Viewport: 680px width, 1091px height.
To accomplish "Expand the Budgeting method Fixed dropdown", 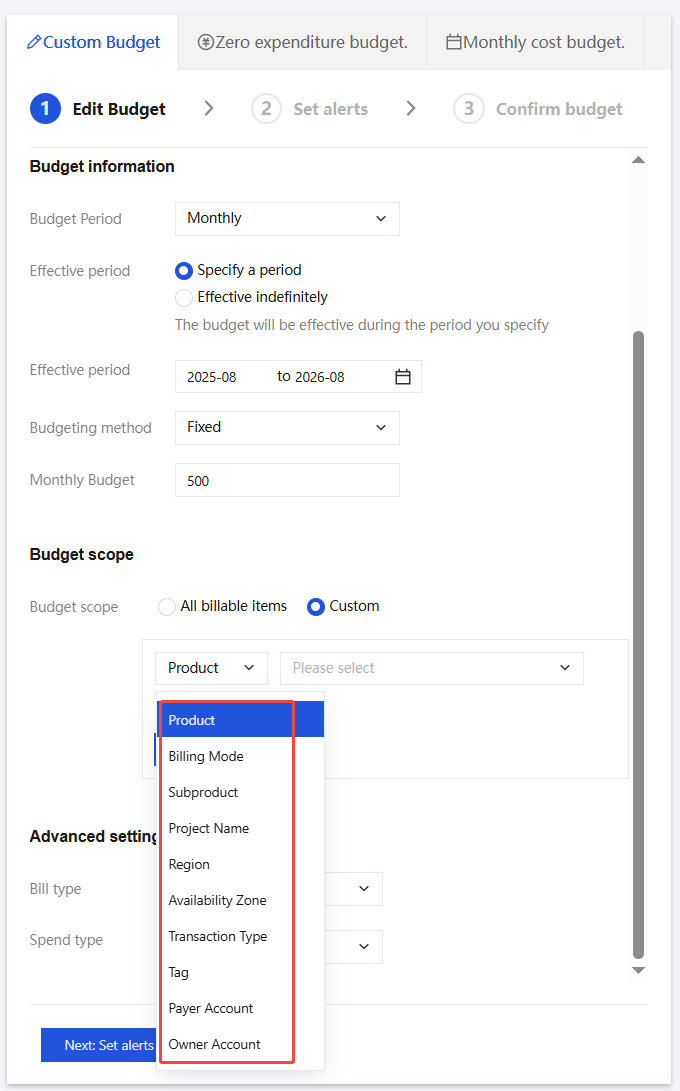I will pyautogui.click(x=287, y=428).
